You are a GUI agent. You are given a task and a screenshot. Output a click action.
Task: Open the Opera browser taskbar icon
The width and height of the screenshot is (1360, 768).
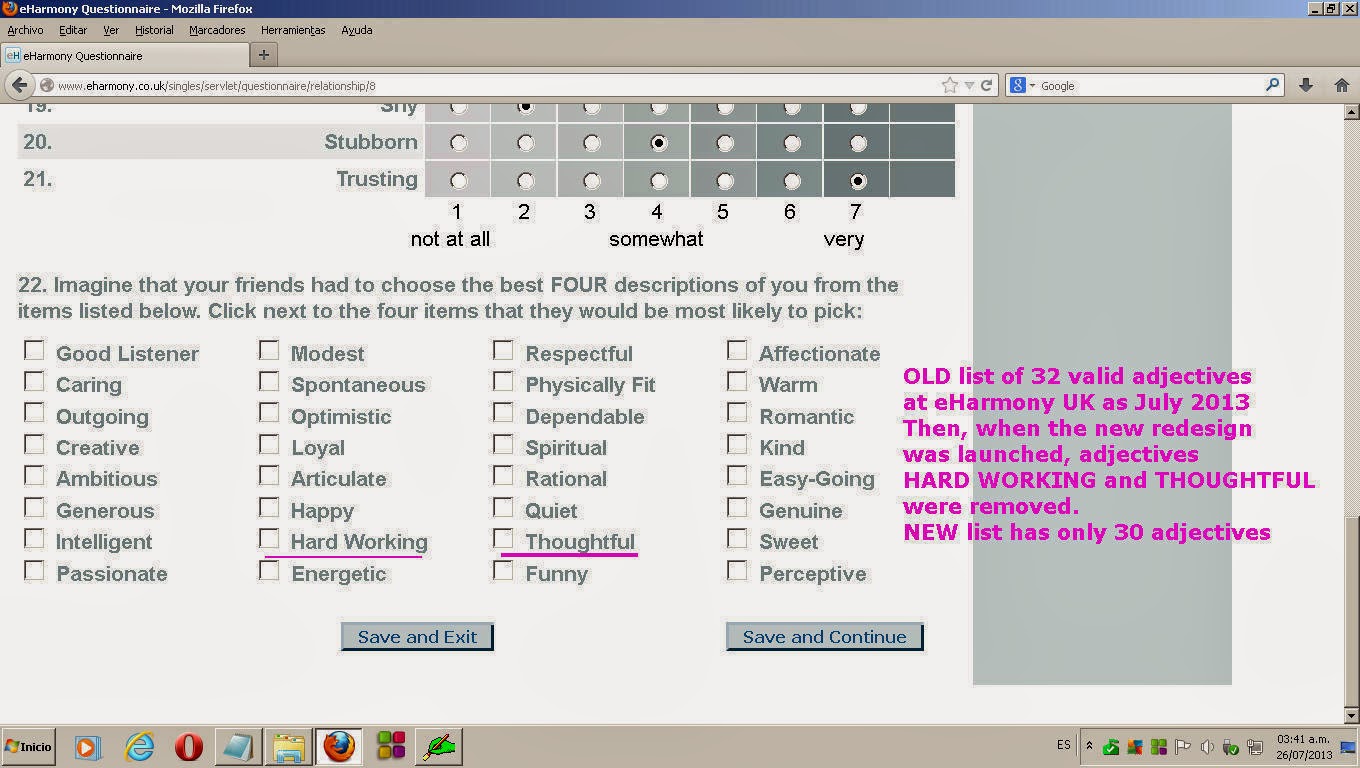coord(189,747)
